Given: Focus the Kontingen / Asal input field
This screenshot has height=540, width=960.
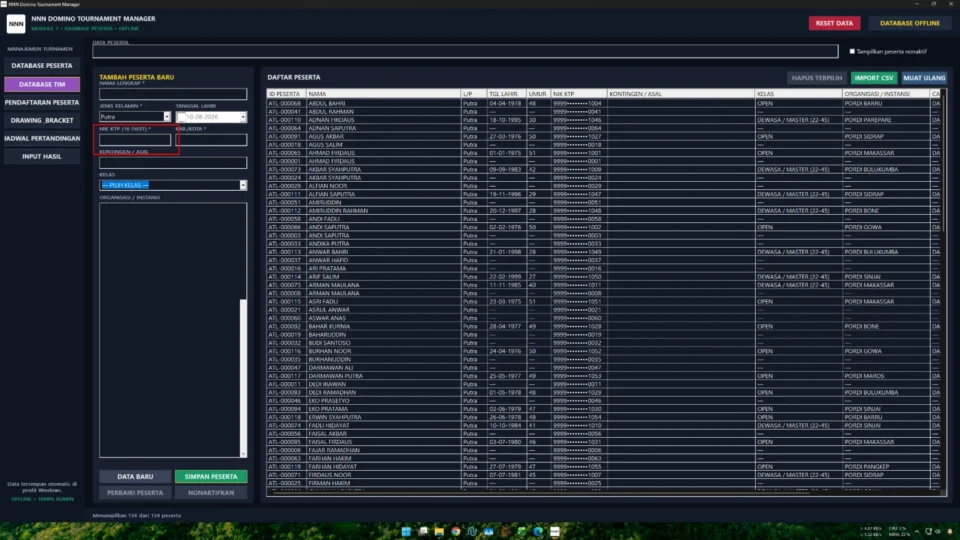Looking at the screenshot, I should [x=173, y=163].
